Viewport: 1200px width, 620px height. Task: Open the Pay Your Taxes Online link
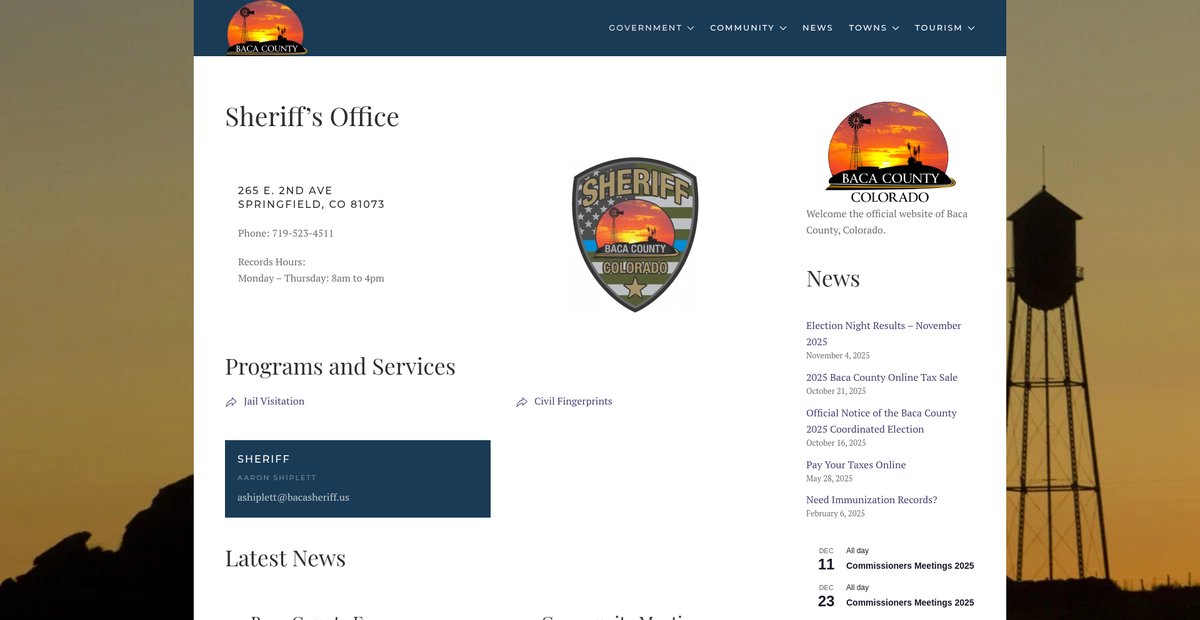(x=856, y=465)
